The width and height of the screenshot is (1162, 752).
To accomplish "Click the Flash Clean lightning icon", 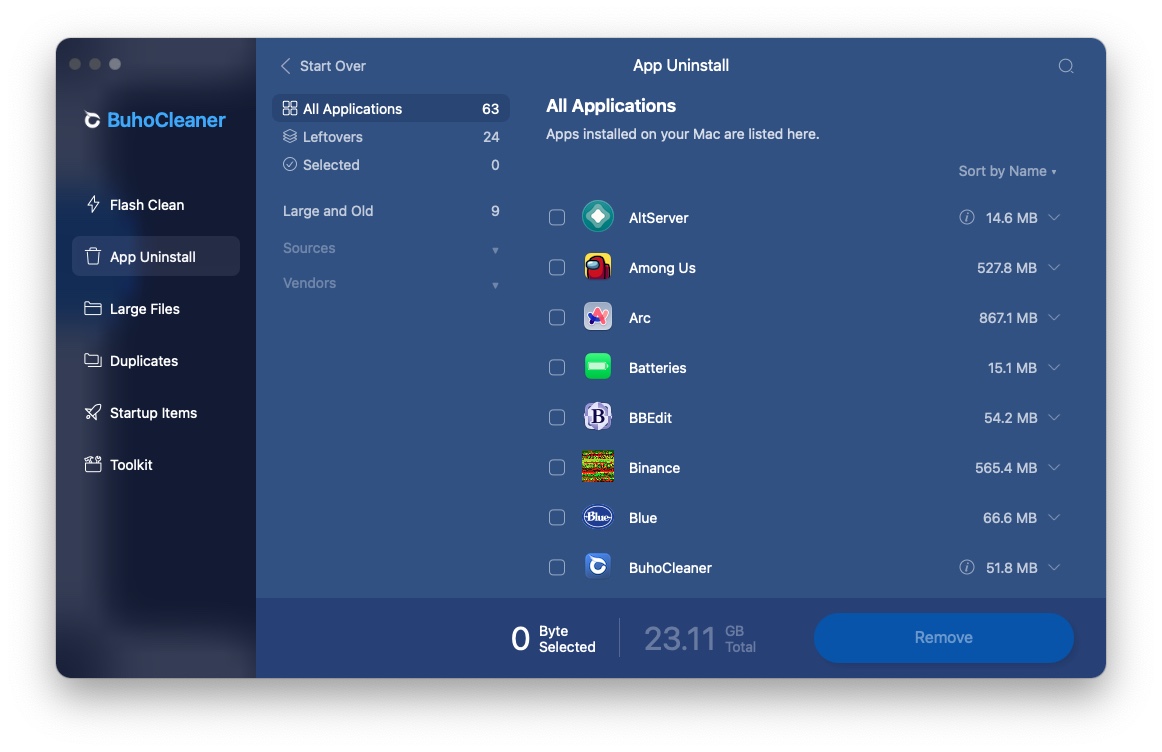I will point(93,204).
